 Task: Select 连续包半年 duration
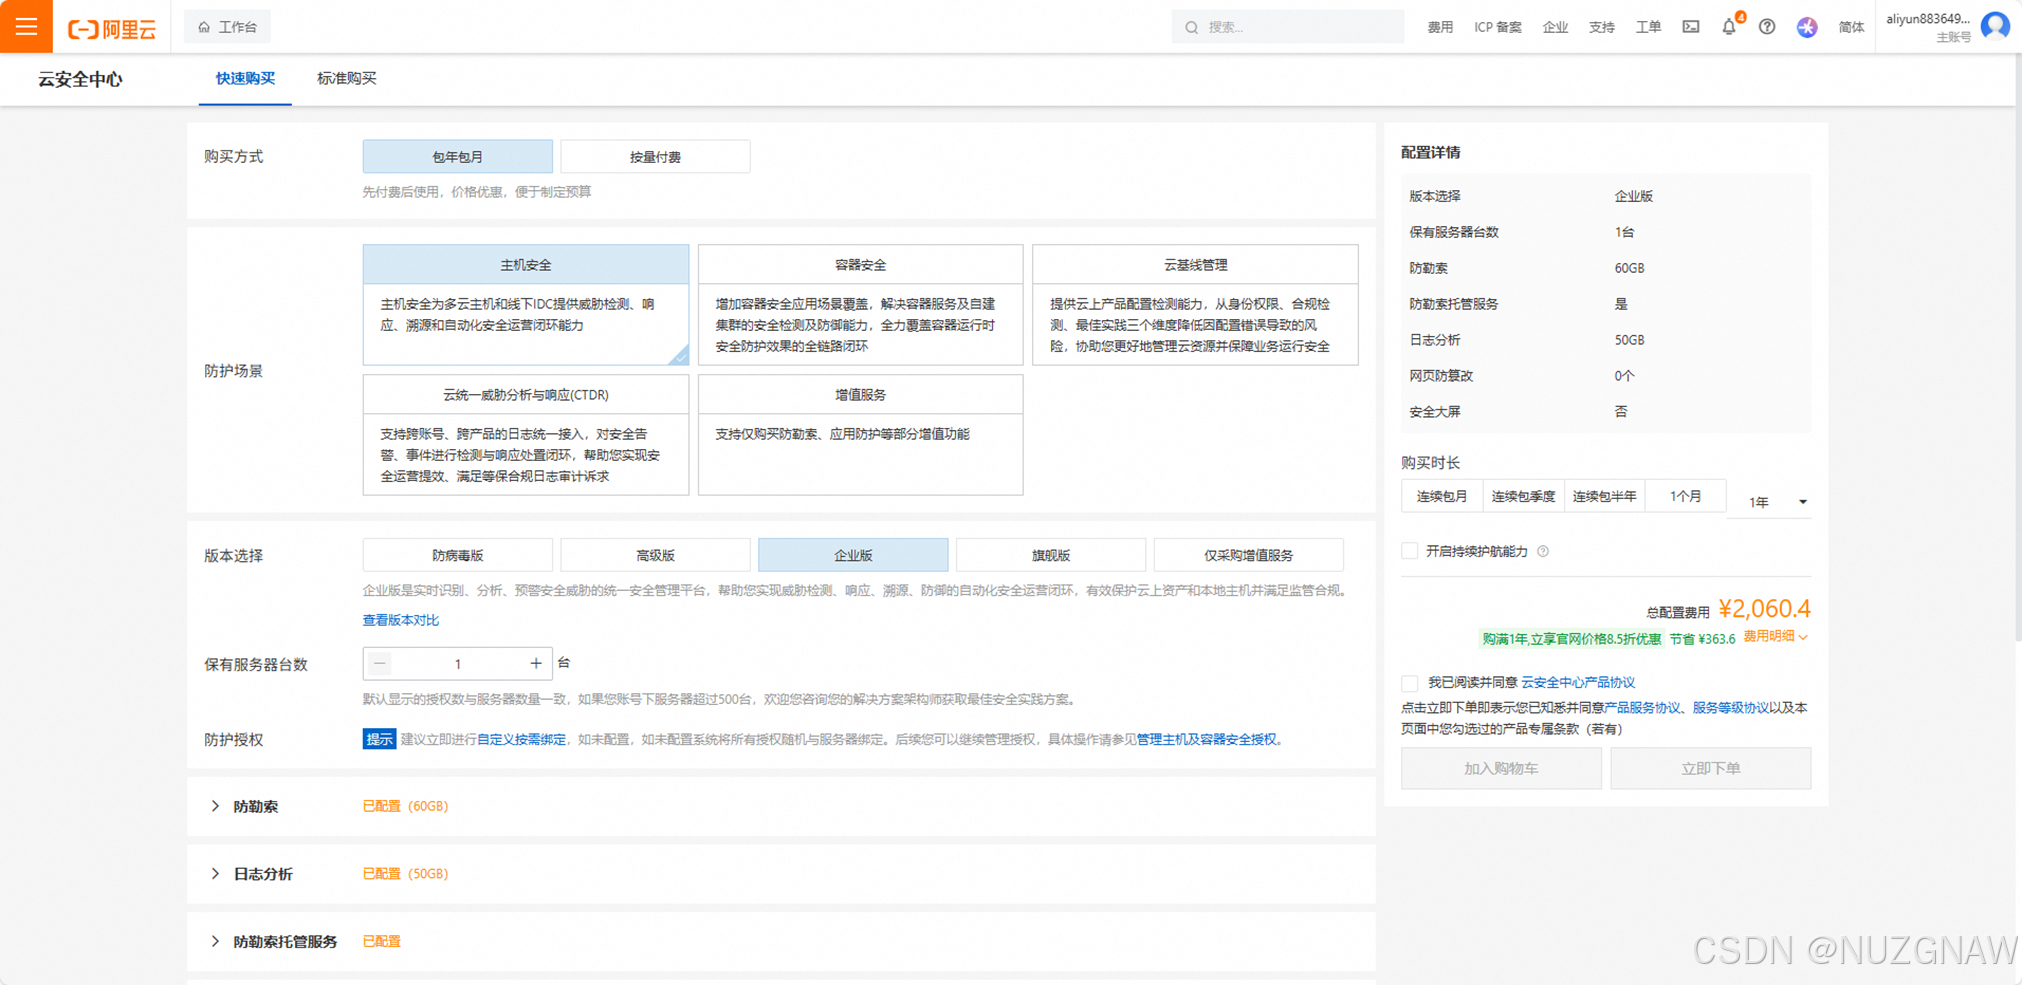pos(1604,496)
